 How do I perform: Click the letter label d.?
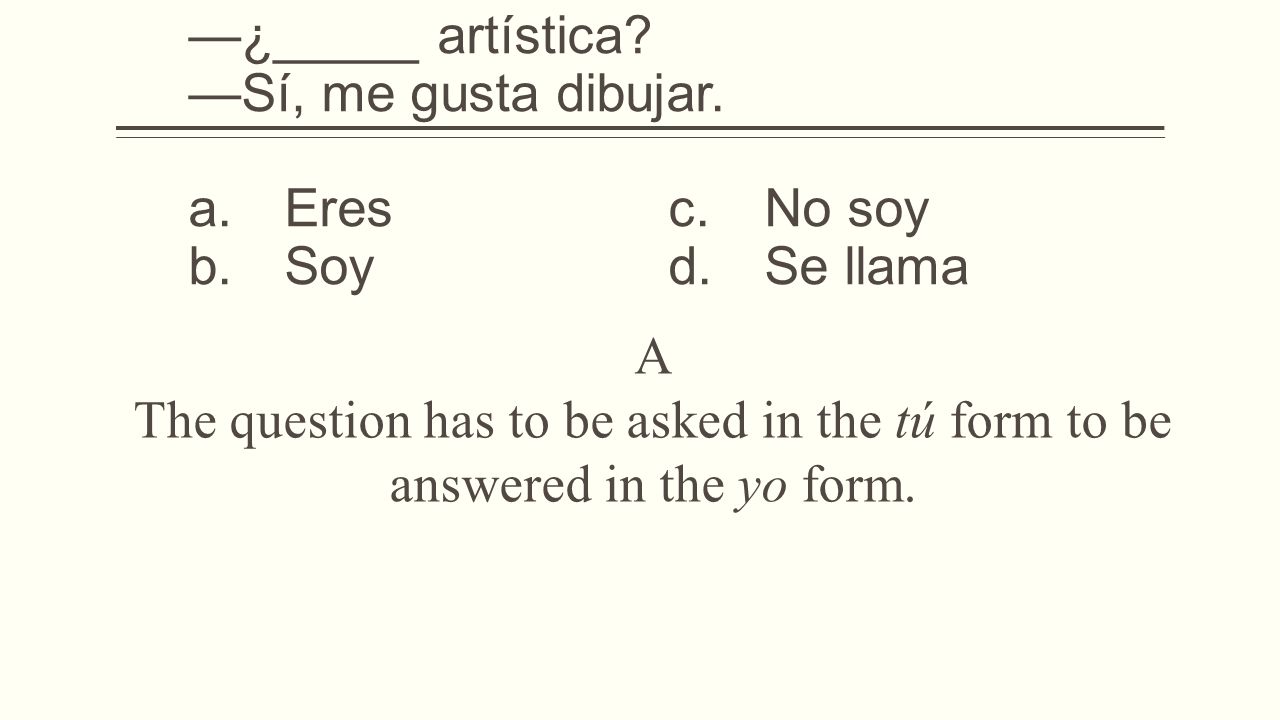pos(689,267)
